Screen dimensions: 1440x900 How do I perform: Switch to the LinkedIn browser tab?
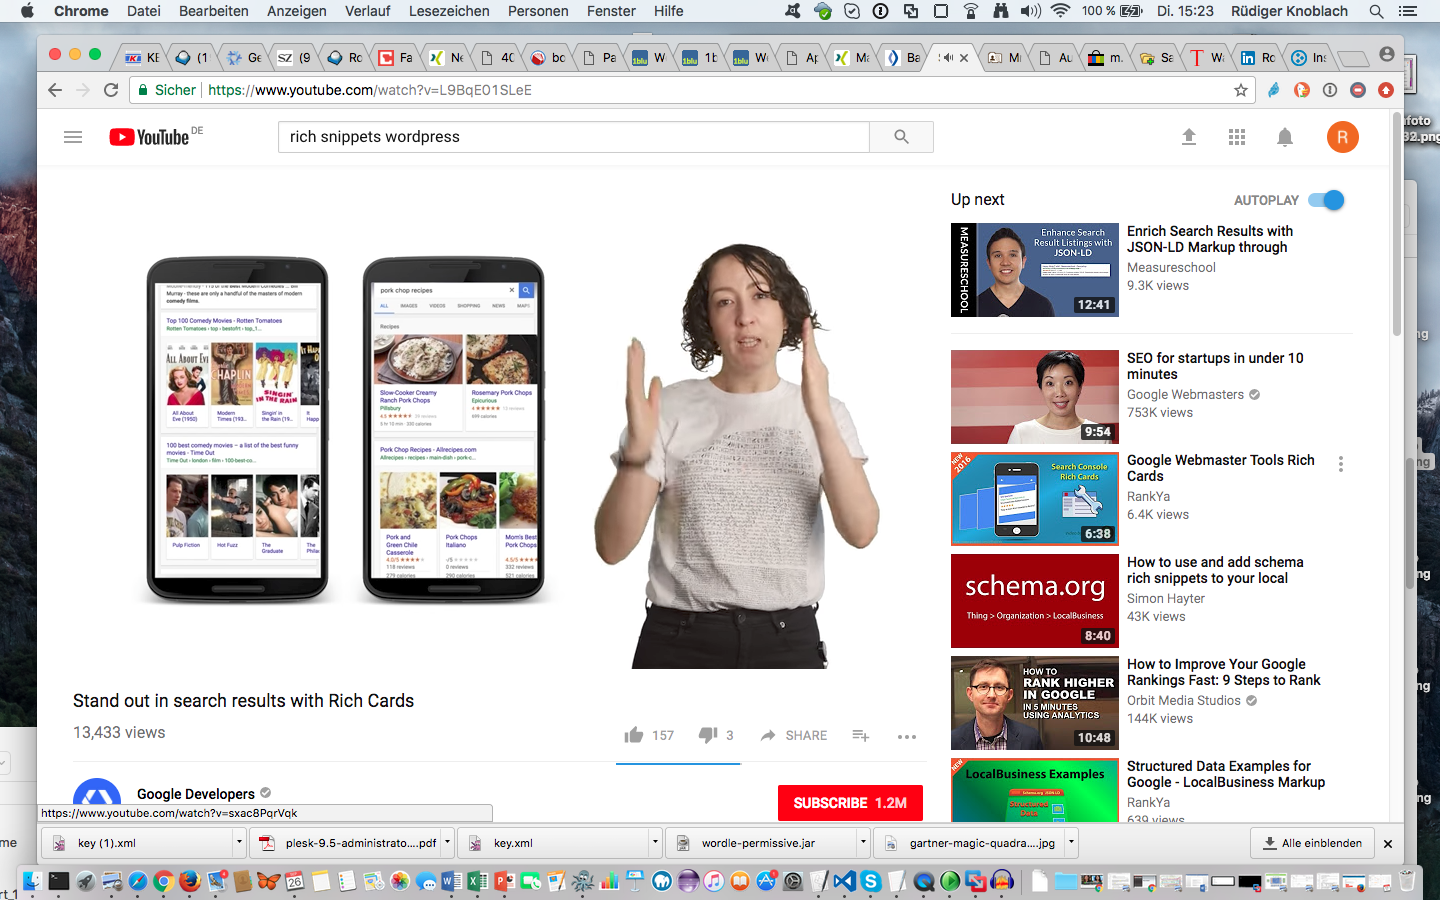1257,57
